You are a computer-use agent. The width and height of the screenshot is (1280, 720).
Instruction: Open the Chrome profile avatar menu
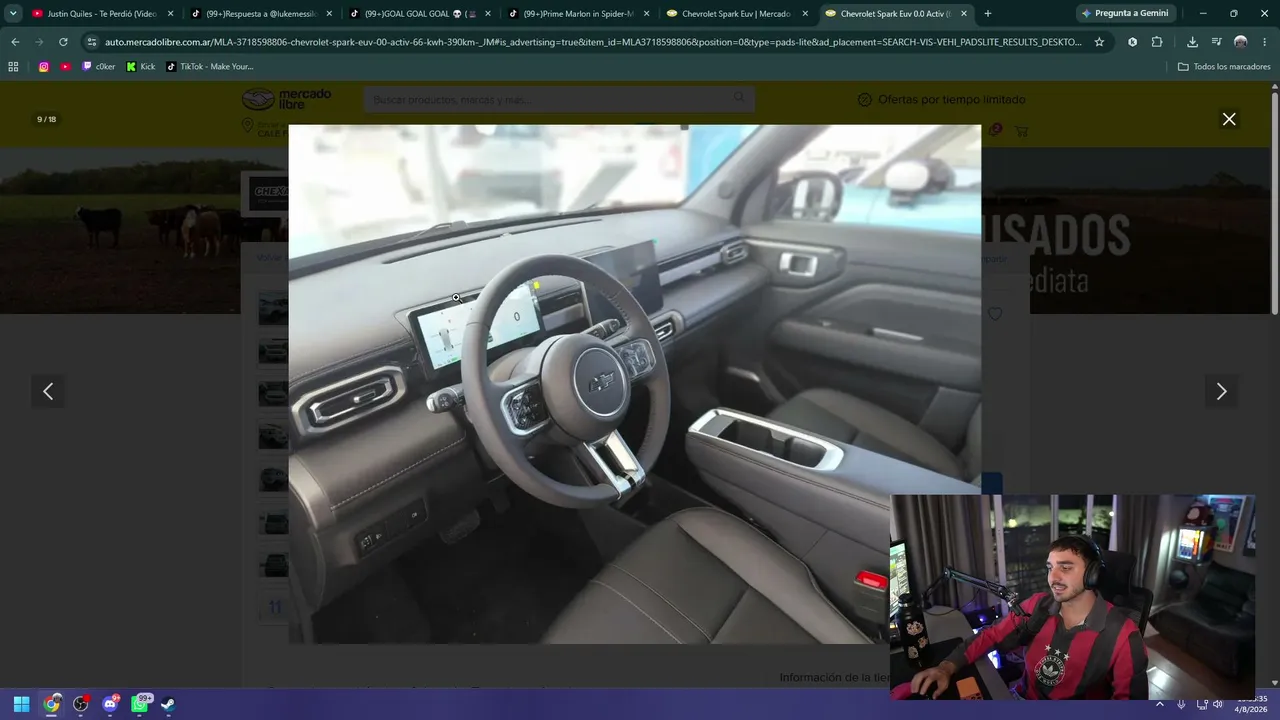1240,42
